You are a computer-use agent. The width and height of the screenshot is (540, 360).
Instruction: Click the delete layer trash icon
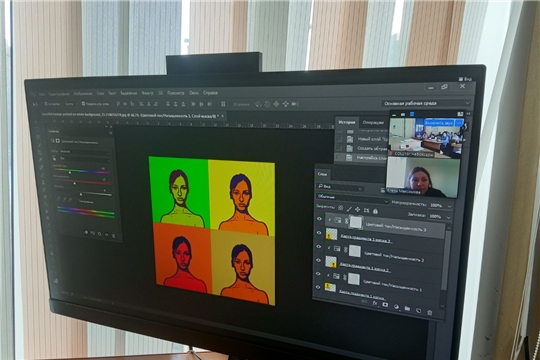coord(429,313)
